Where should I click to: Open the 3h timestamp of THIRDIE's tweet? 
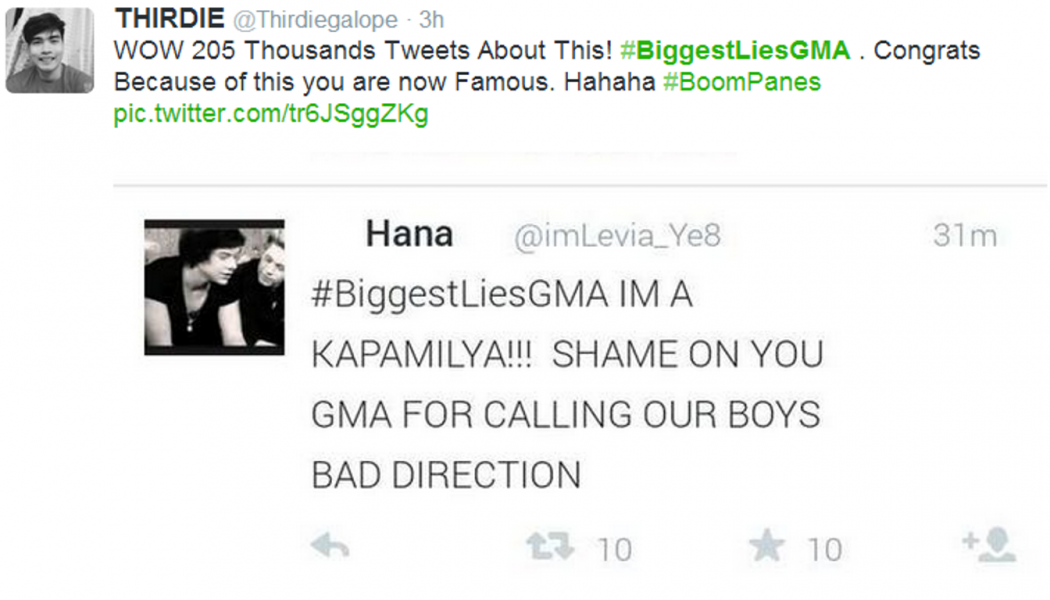tap(431, 19)
